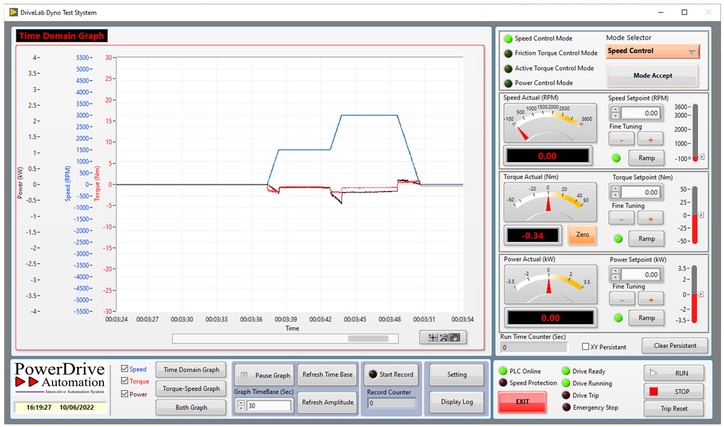Switch to Both Graph view
724x427 pixels.
[x=191, y=407]
